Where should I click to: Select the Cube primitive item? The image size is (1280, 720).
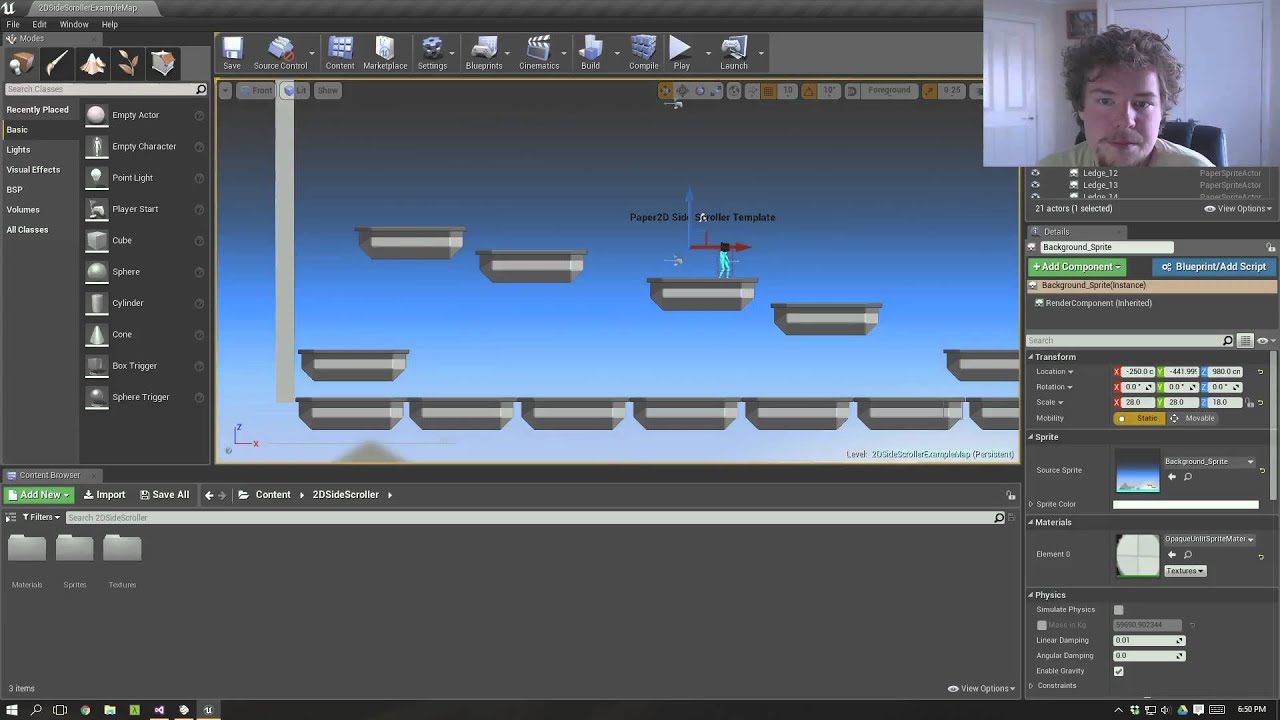tap(145, 240)
